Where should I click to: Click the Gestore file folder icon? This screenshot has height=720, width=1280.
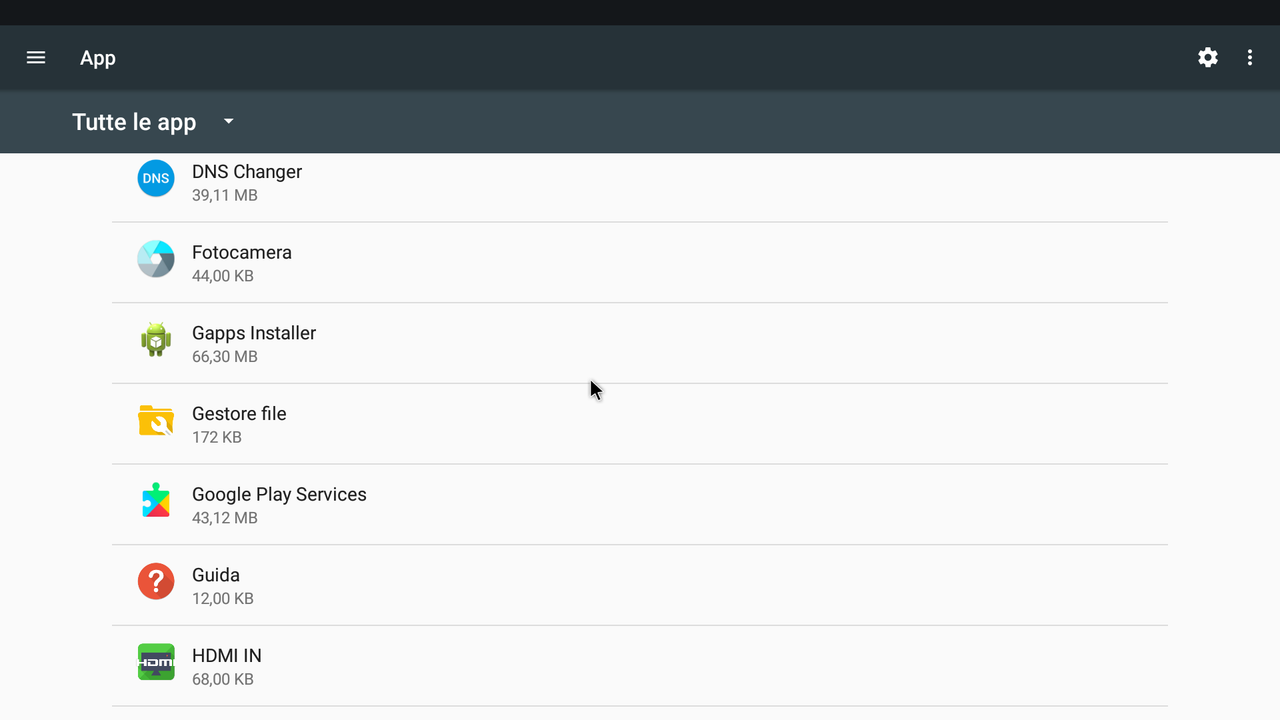[156, 421]
